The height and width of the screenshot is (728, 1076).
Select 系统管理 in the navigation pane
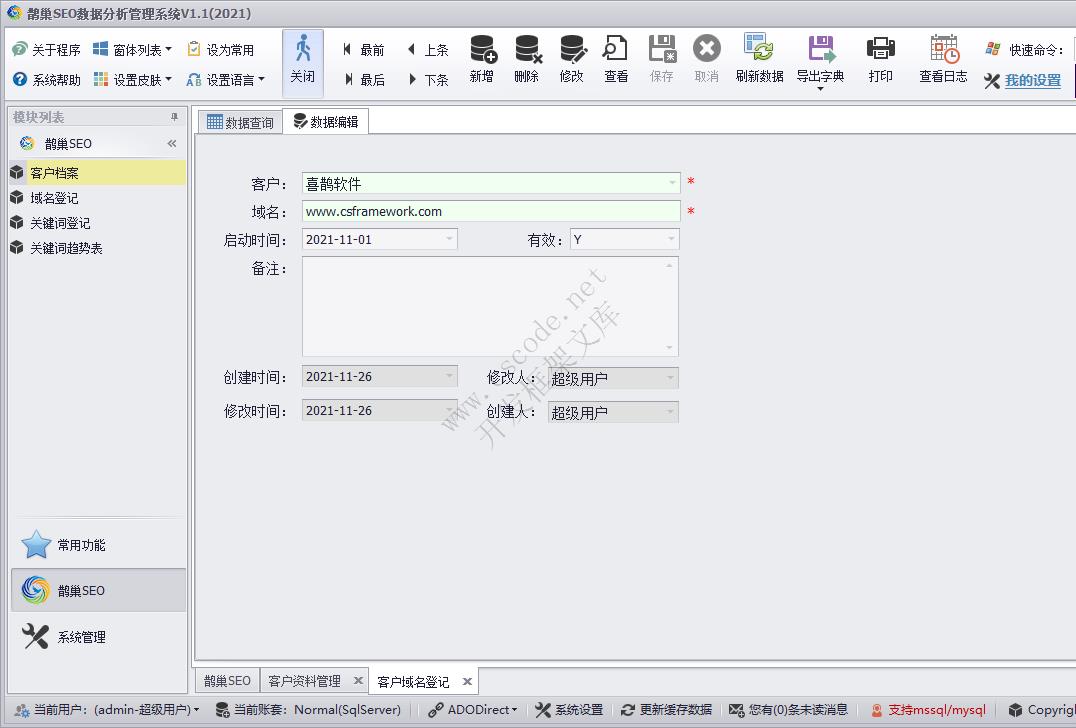81,637
